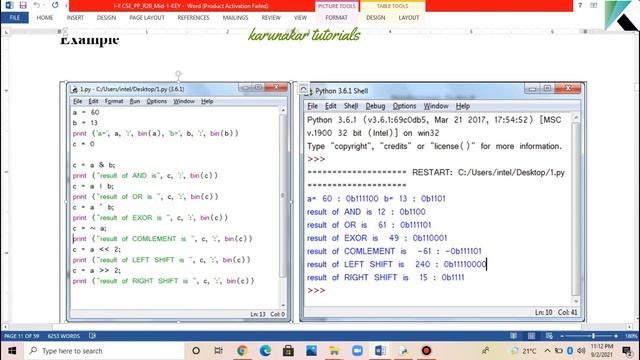Screen dimensions: 640x360
Task: Click the Window menu in the Python Shell window
Action: tap(436, 106)
